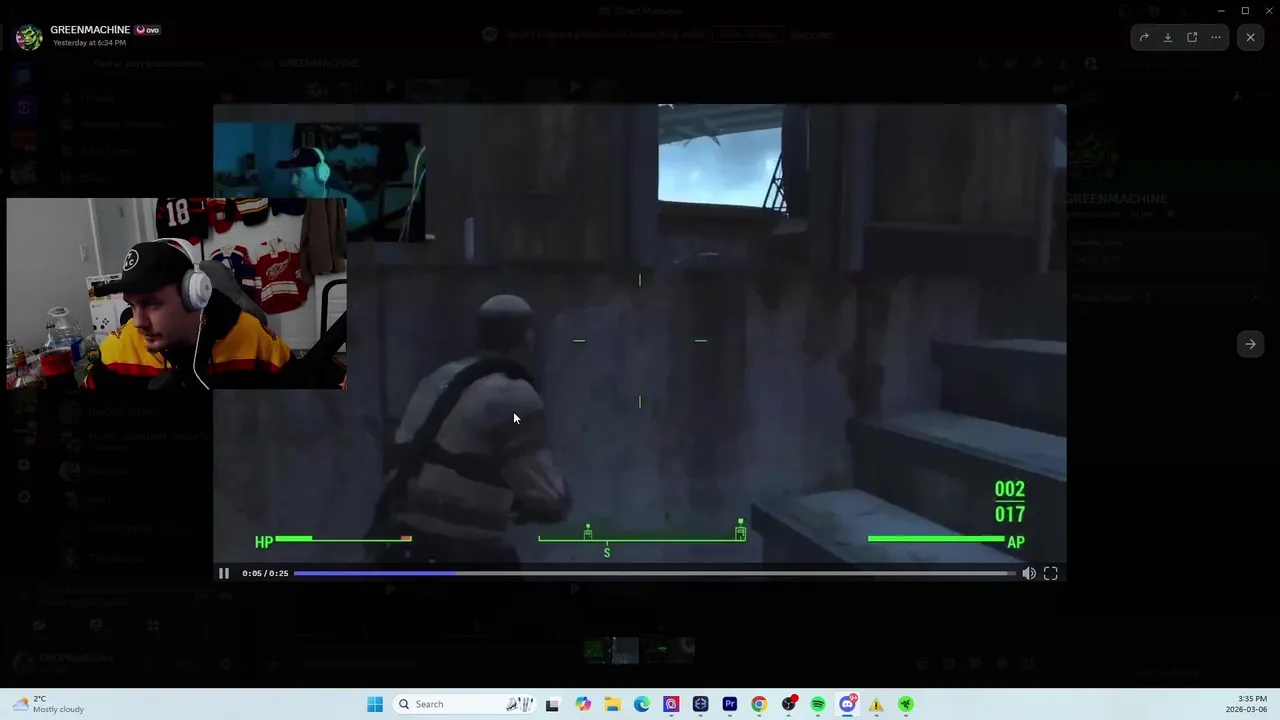
Task: Close the media viewer with X
Action: (x=1251, y=37)
